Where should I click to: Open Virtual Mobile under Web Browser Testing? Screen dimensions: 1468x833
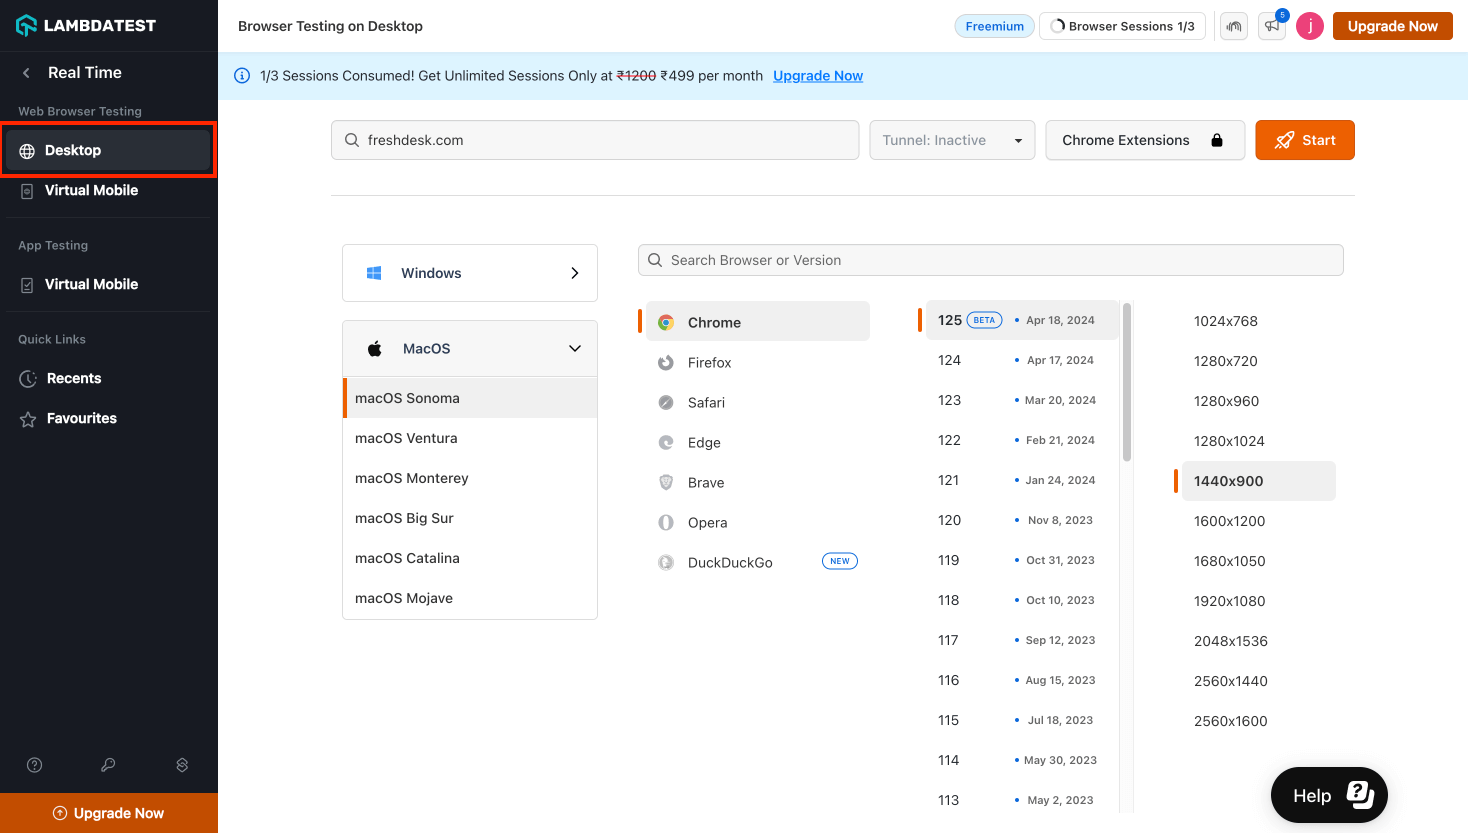coord(91,190)
